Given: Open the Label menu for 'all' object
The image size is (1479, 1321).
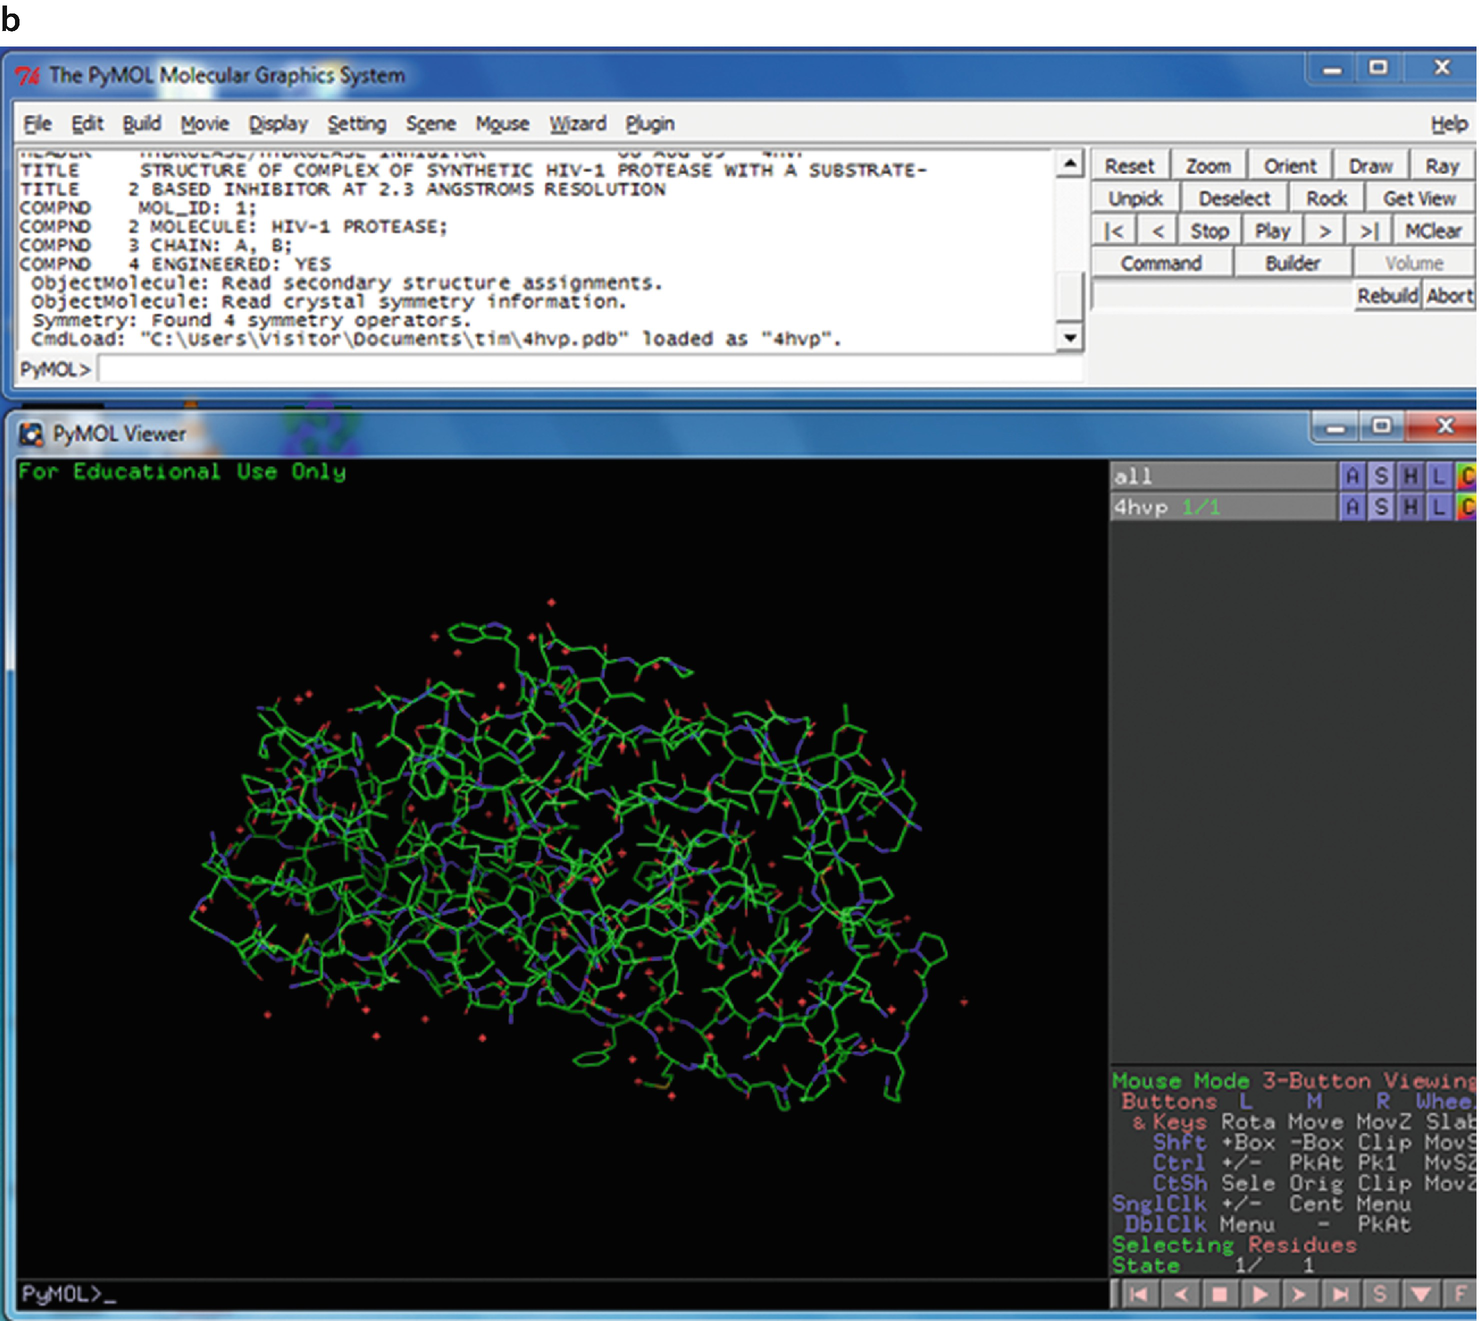Looking at the screenshot, I should pos(1439,476).
